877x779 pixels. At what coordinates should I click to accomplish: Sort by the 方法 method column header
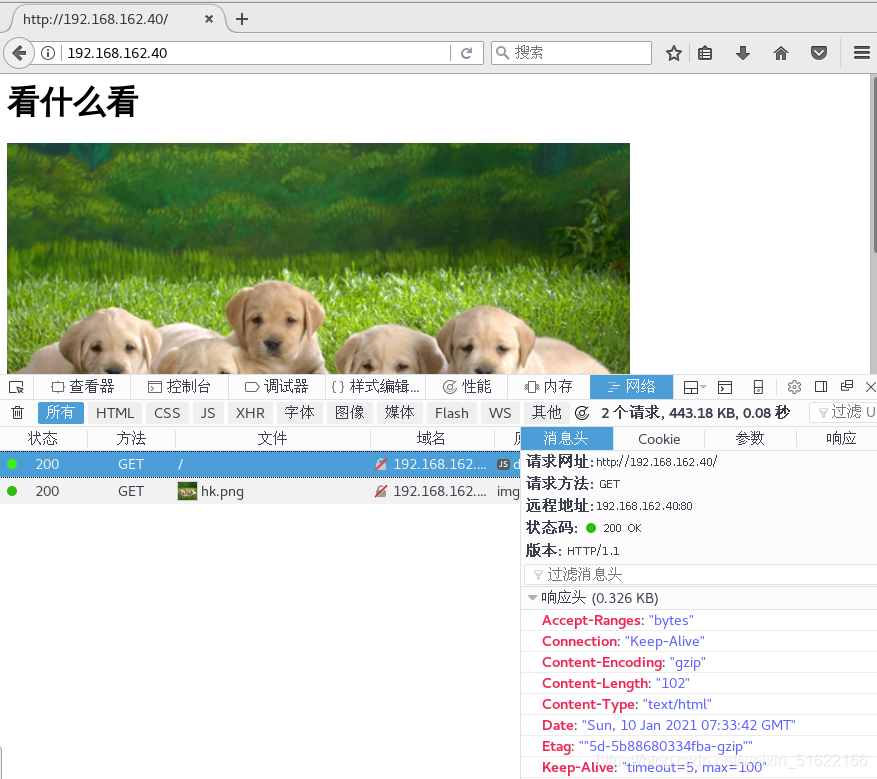click(131, 438)
